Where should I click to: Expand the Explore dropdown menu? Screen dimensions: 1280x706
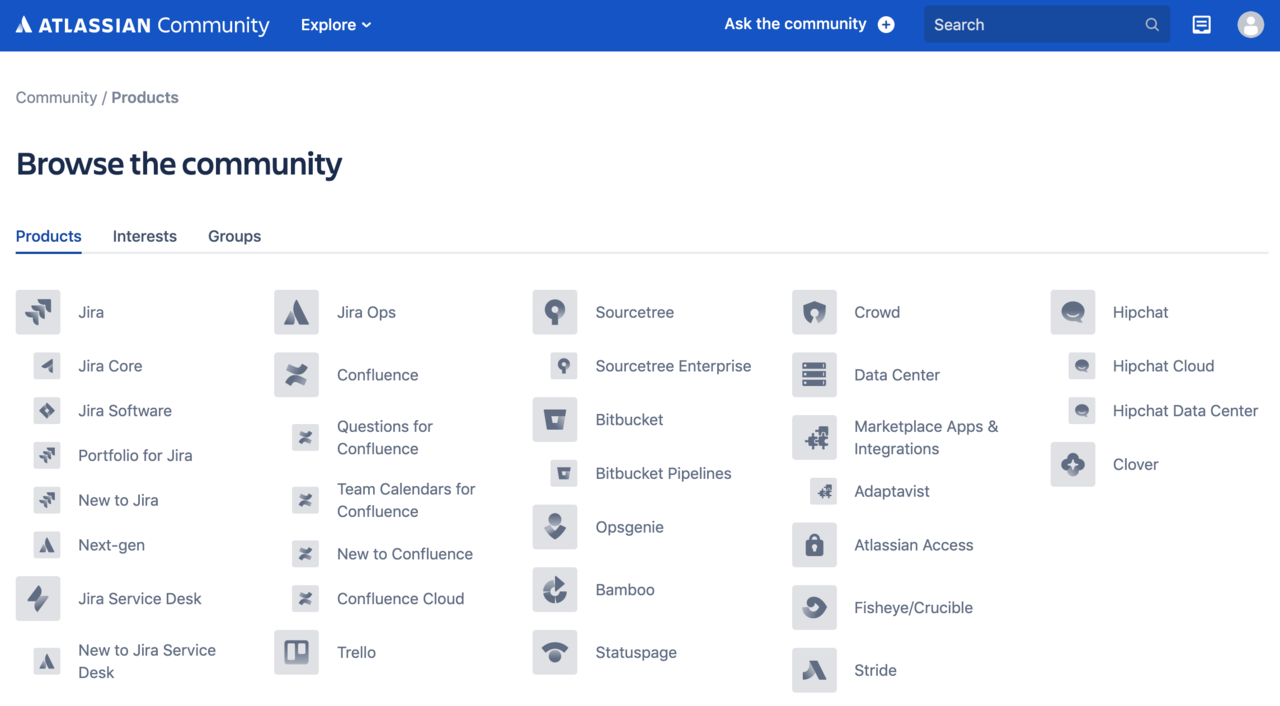(x=336, y=25)
